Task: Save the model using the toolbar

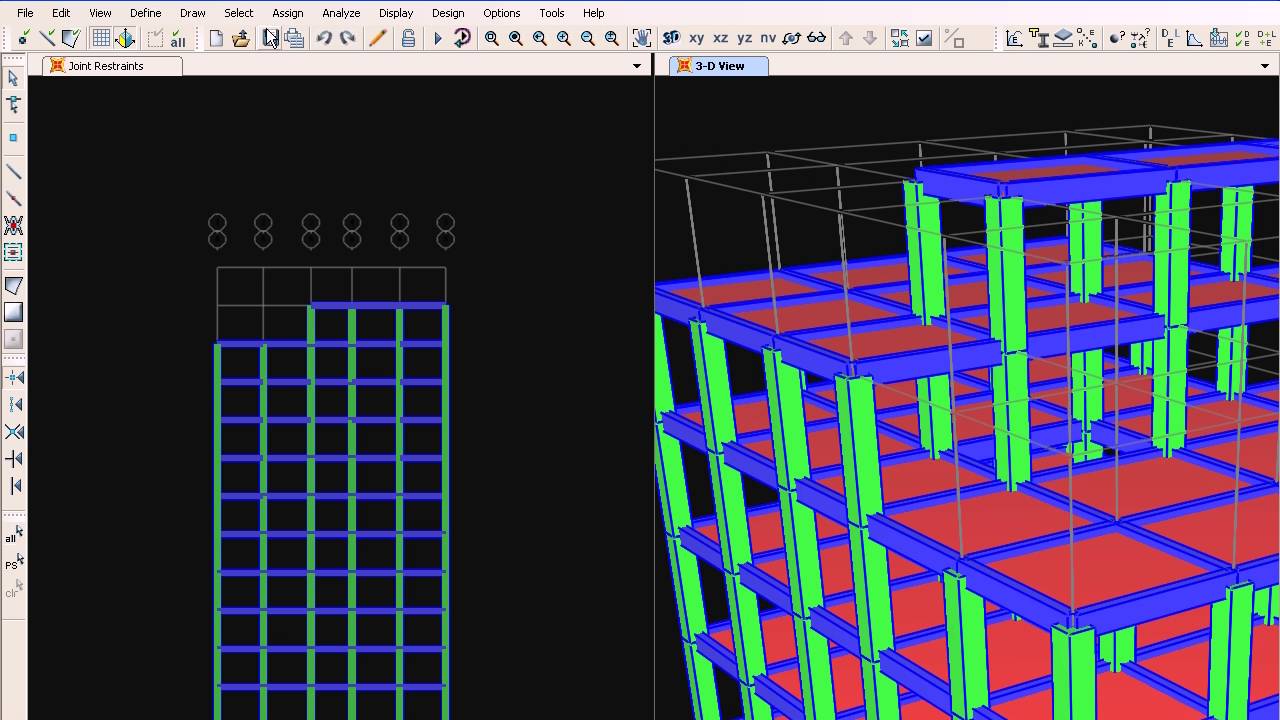Action: coord(270,38)
